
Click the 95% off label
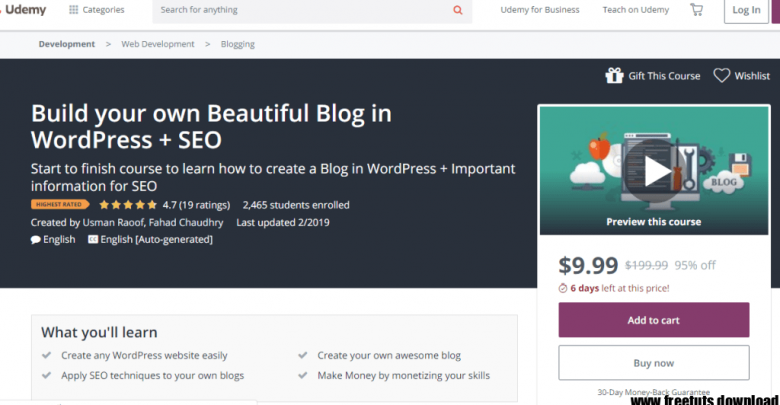point(695,265)
